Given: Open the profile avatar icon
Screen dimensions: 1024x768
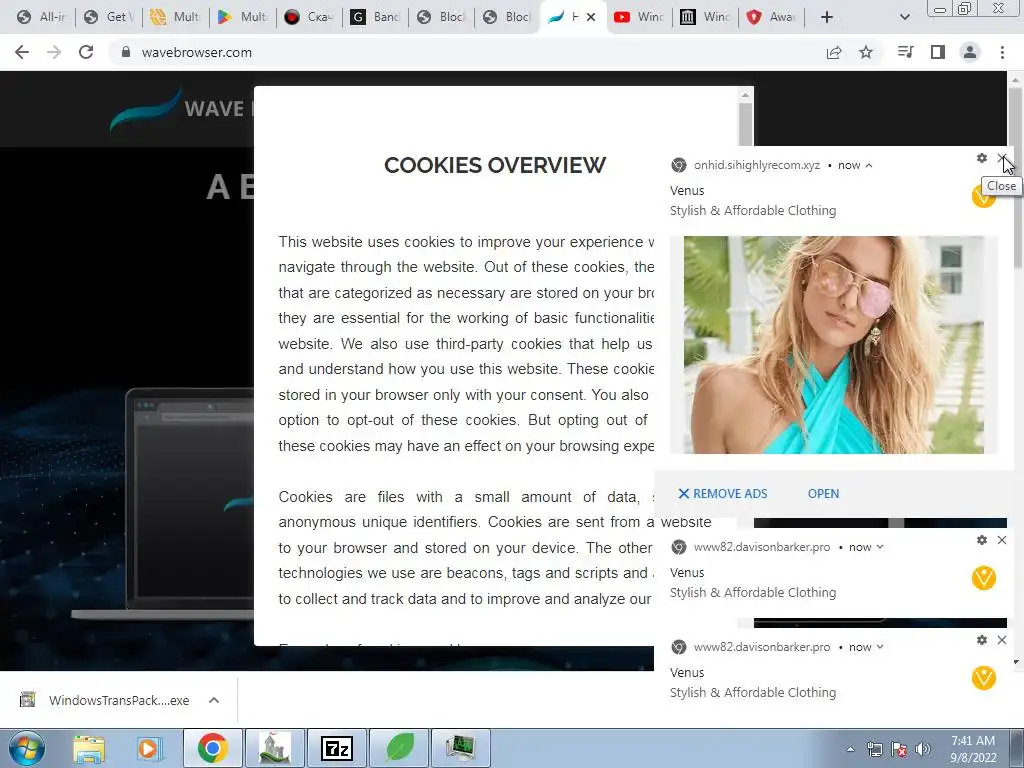Looking at the screenshot, I should [x=970, y=52].
